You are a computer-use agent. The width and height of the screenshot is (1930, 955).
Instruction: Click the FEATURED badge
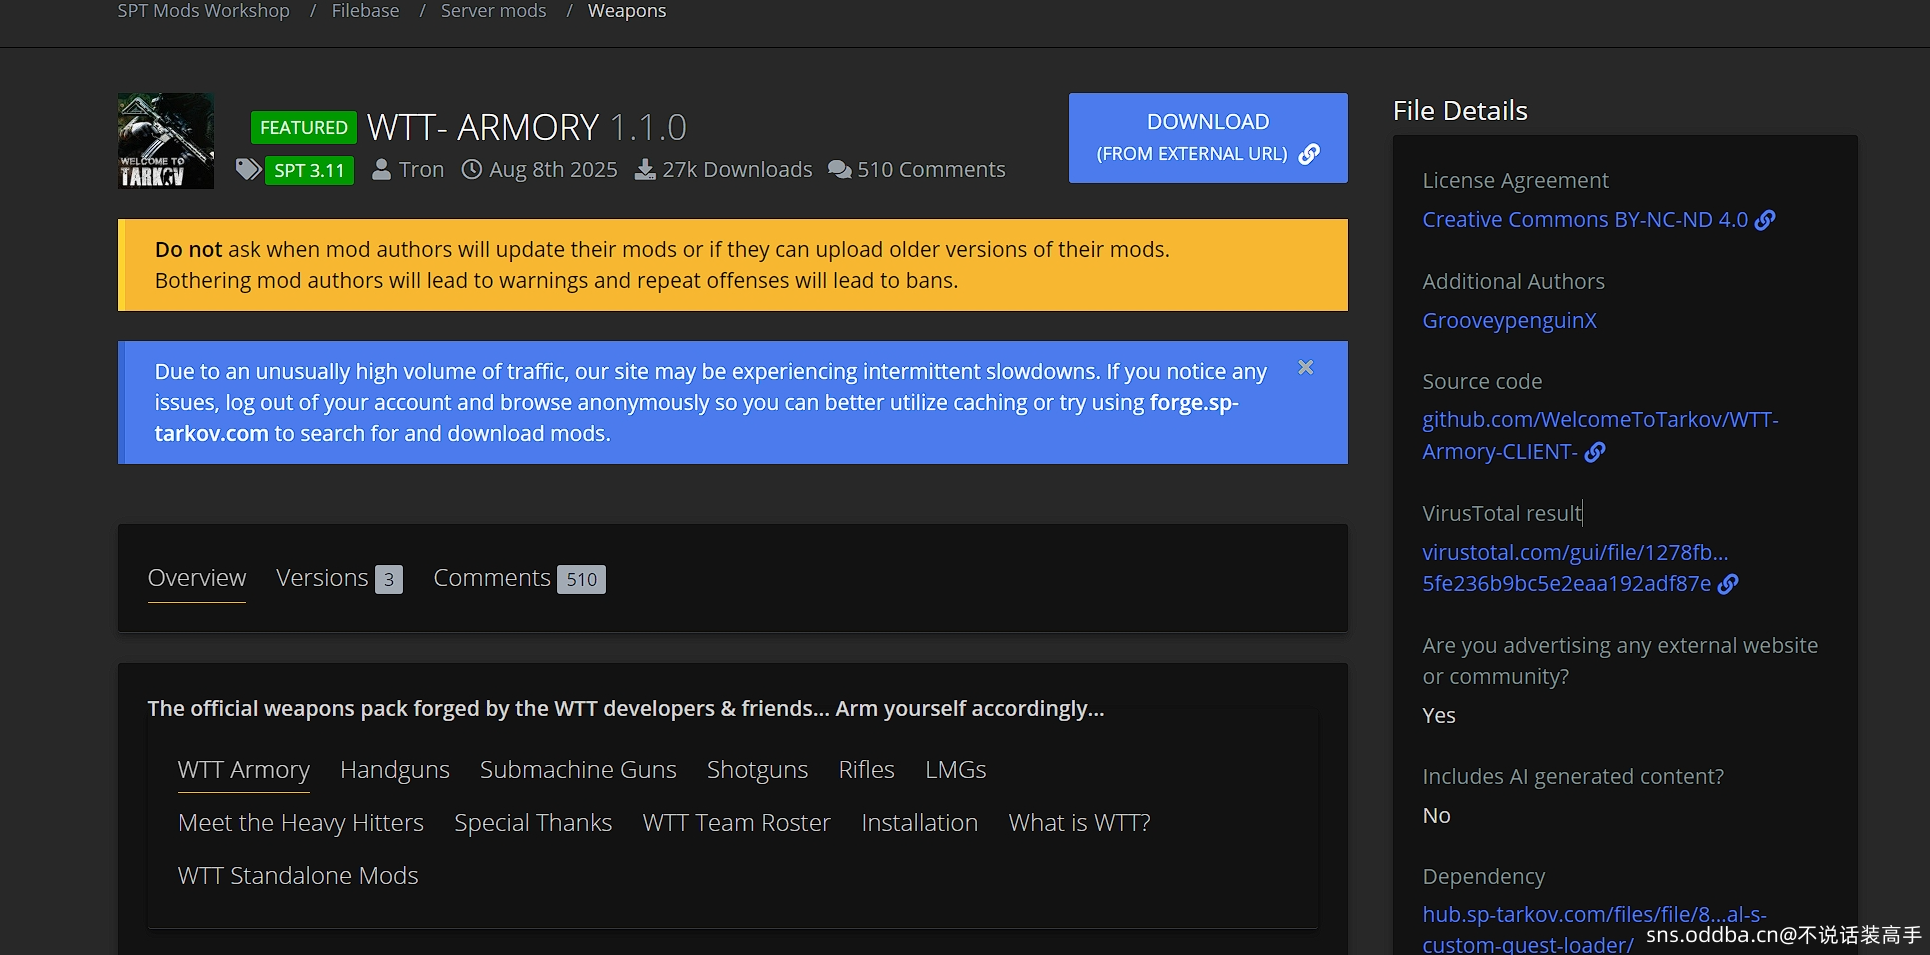coord(304,128)
